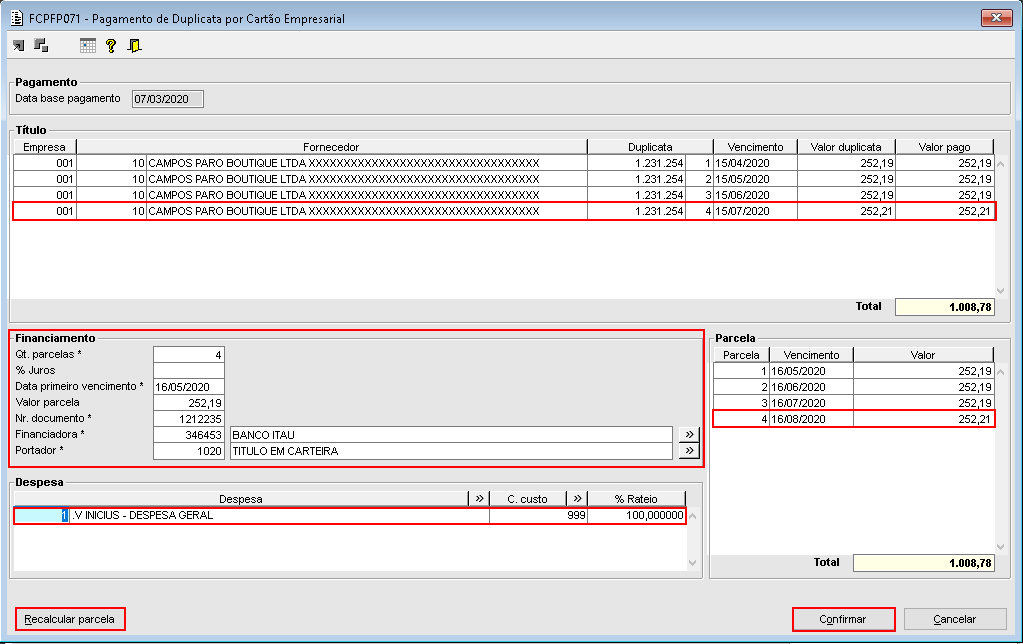The height and width of the screenshot is (644, 1023).
Task: Select parcela row due 16/07/2020
Action: 853,403
